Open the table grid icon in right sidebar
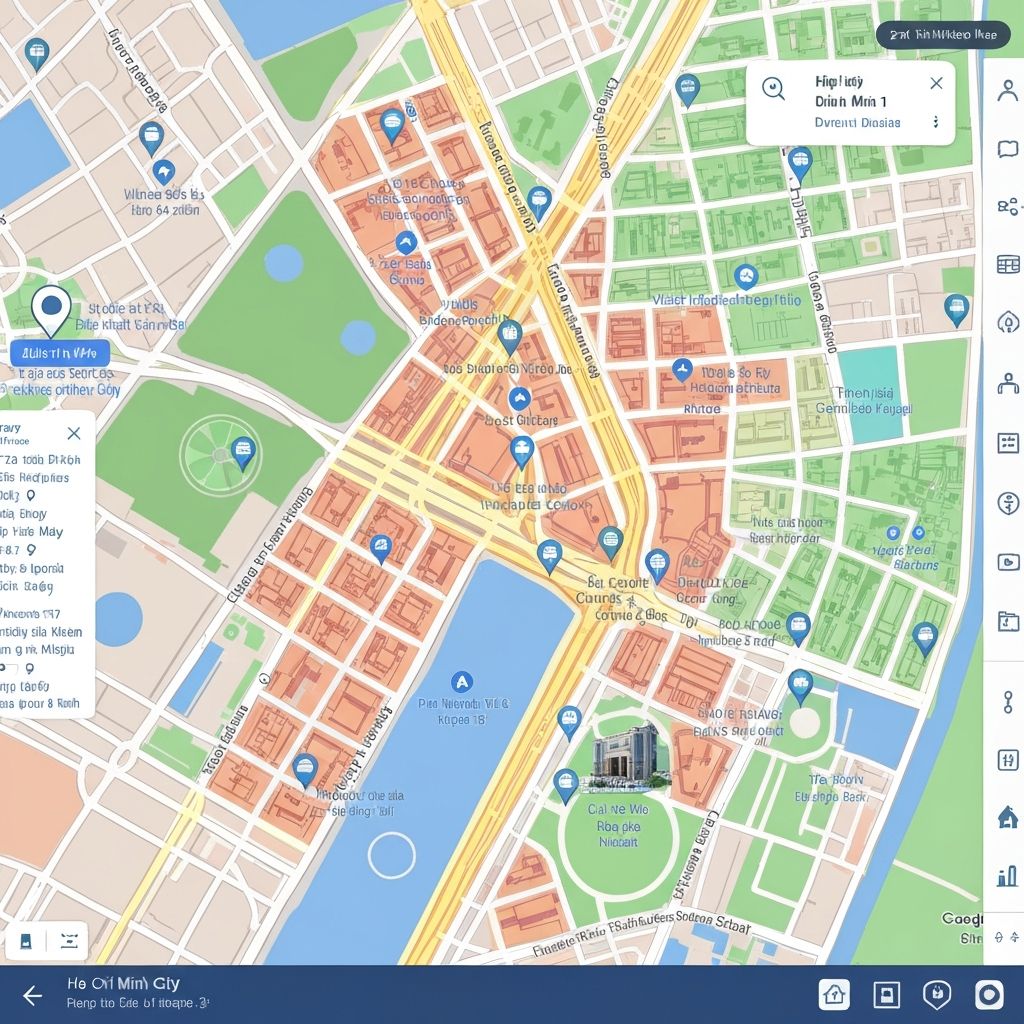Viewport: 1024px width, 1024px height. tap(1008, 265)
